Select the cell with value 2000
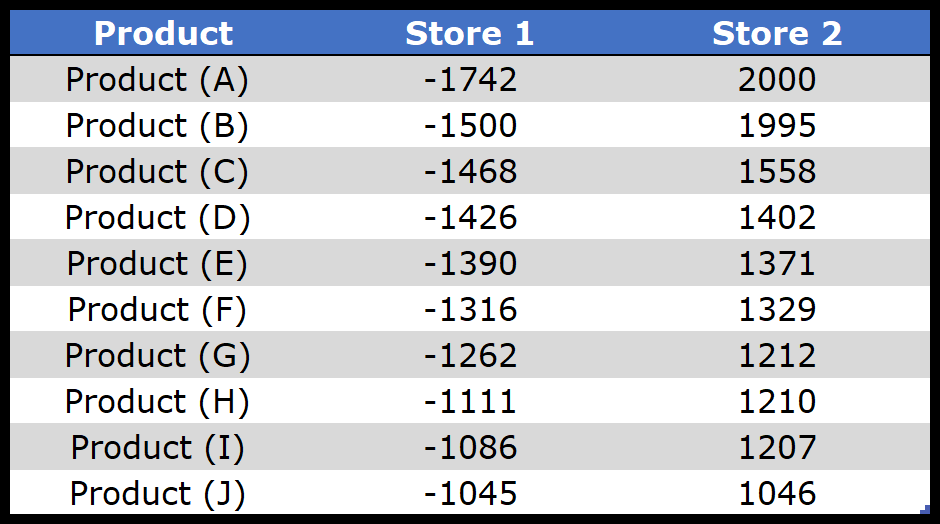Screen dimensions: 940x524 777,79
